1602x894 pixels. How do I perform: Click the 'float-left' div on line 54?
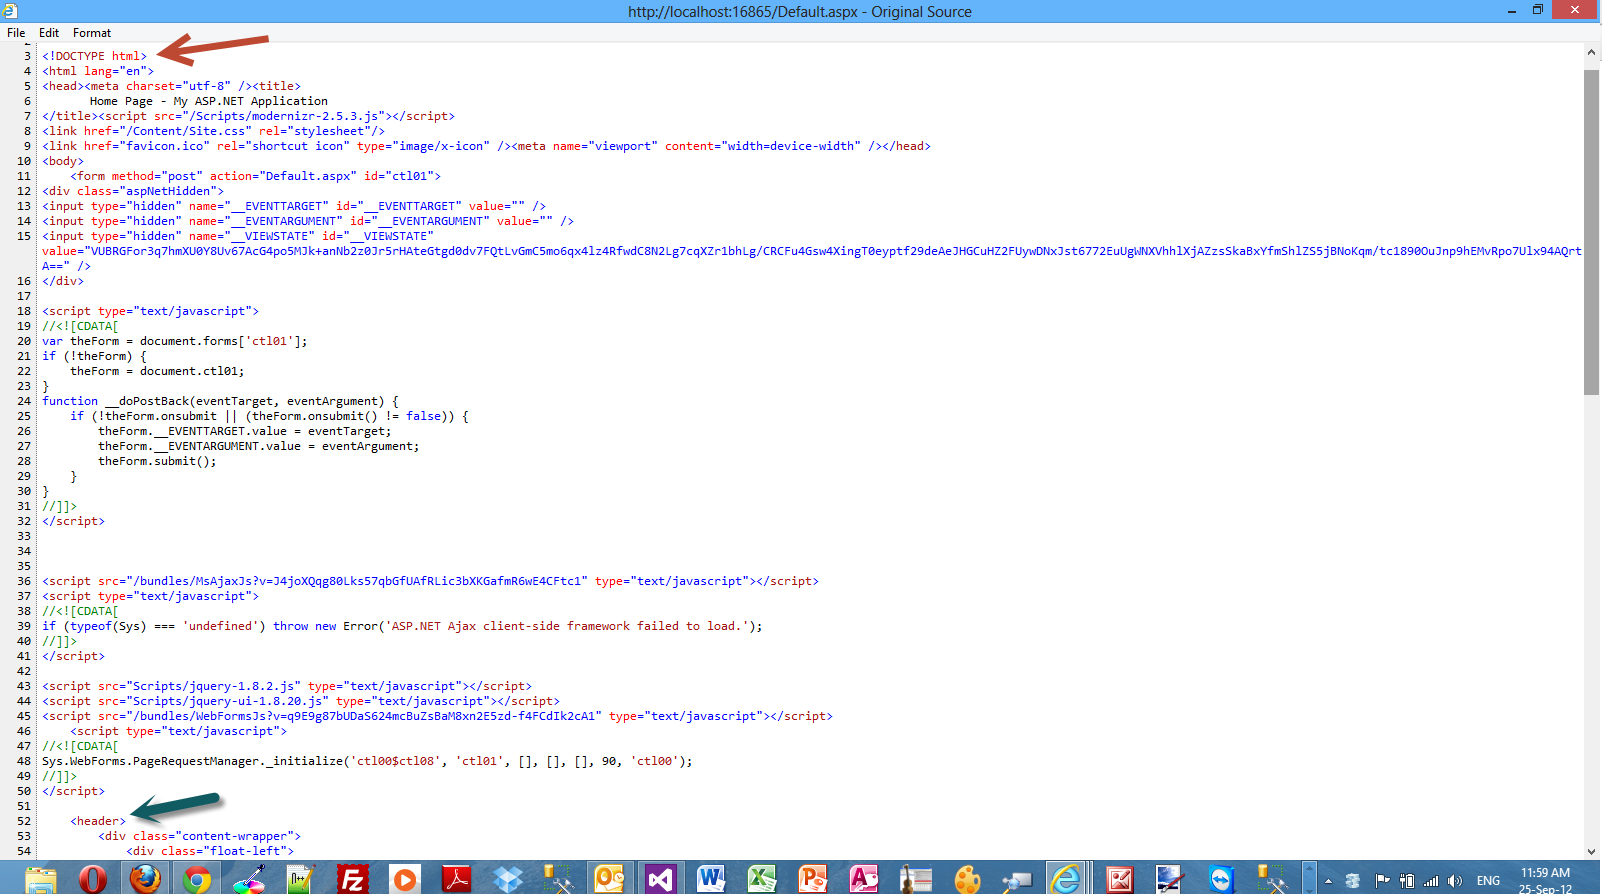210,851
